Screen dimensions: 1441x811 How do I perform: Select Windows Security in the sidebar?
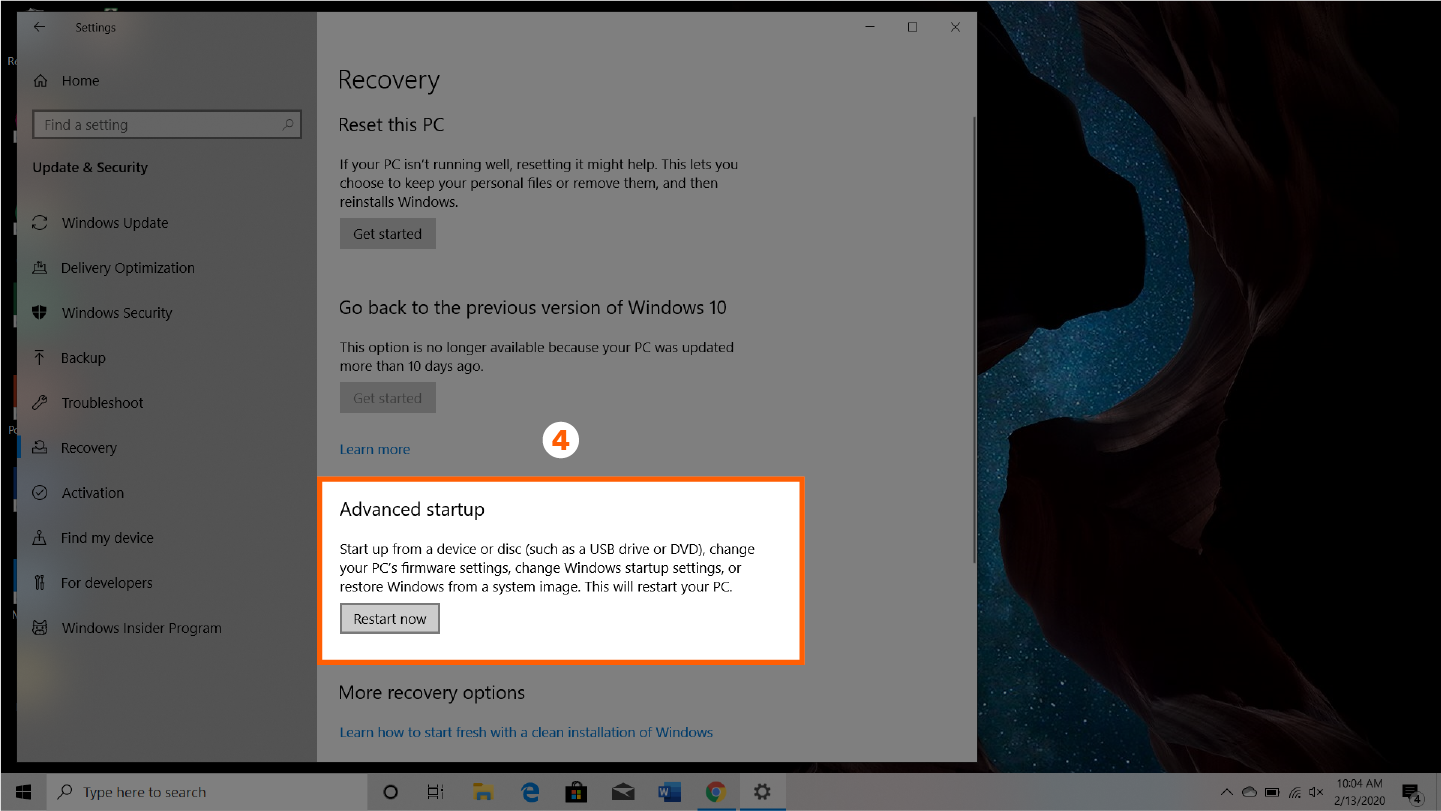coord(116,313)
